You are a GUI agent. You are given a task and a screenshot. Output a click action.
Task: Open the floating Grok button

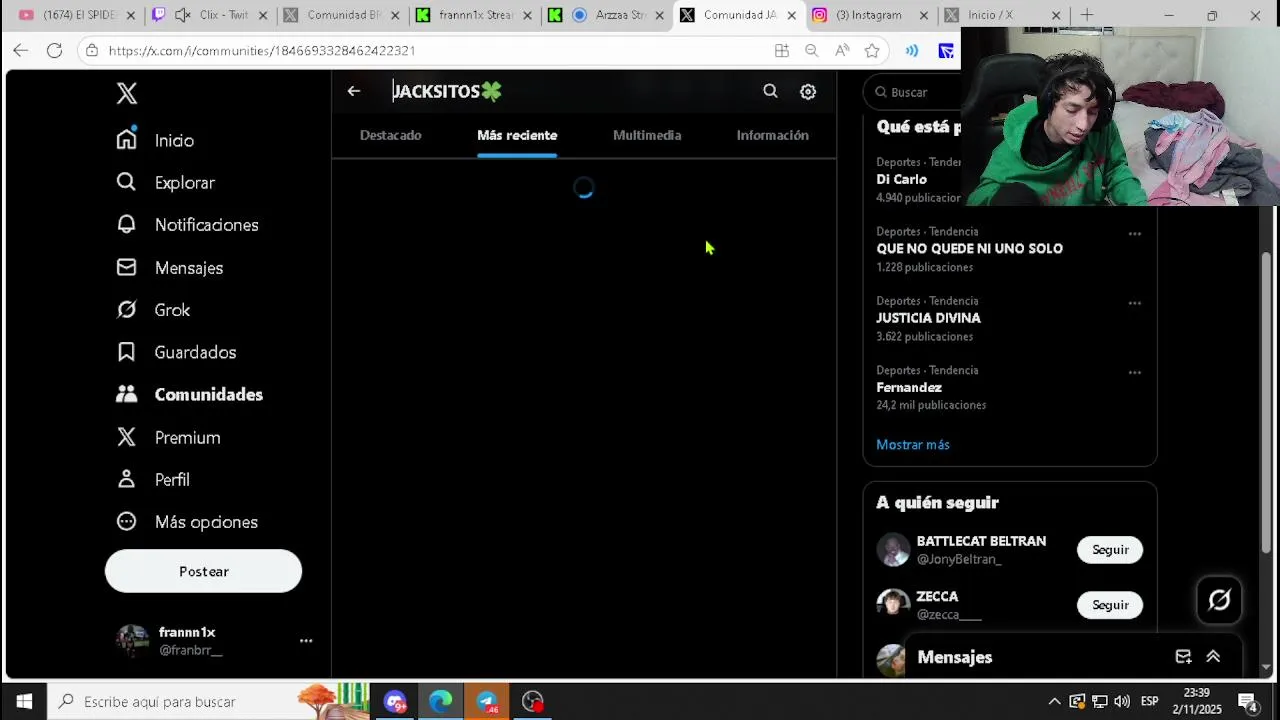[1219, 600]
